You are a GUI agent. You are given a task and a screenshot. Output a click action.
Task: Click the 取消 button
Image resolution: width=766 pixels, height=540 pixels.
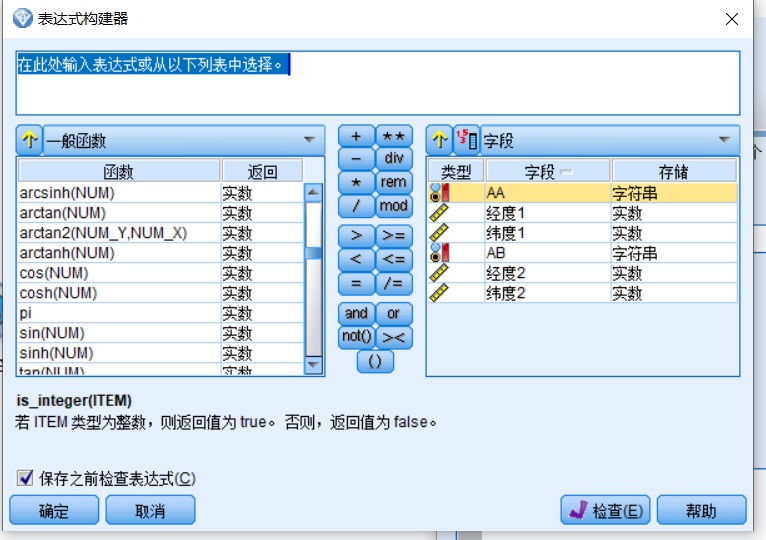click(x=150, y=510)
